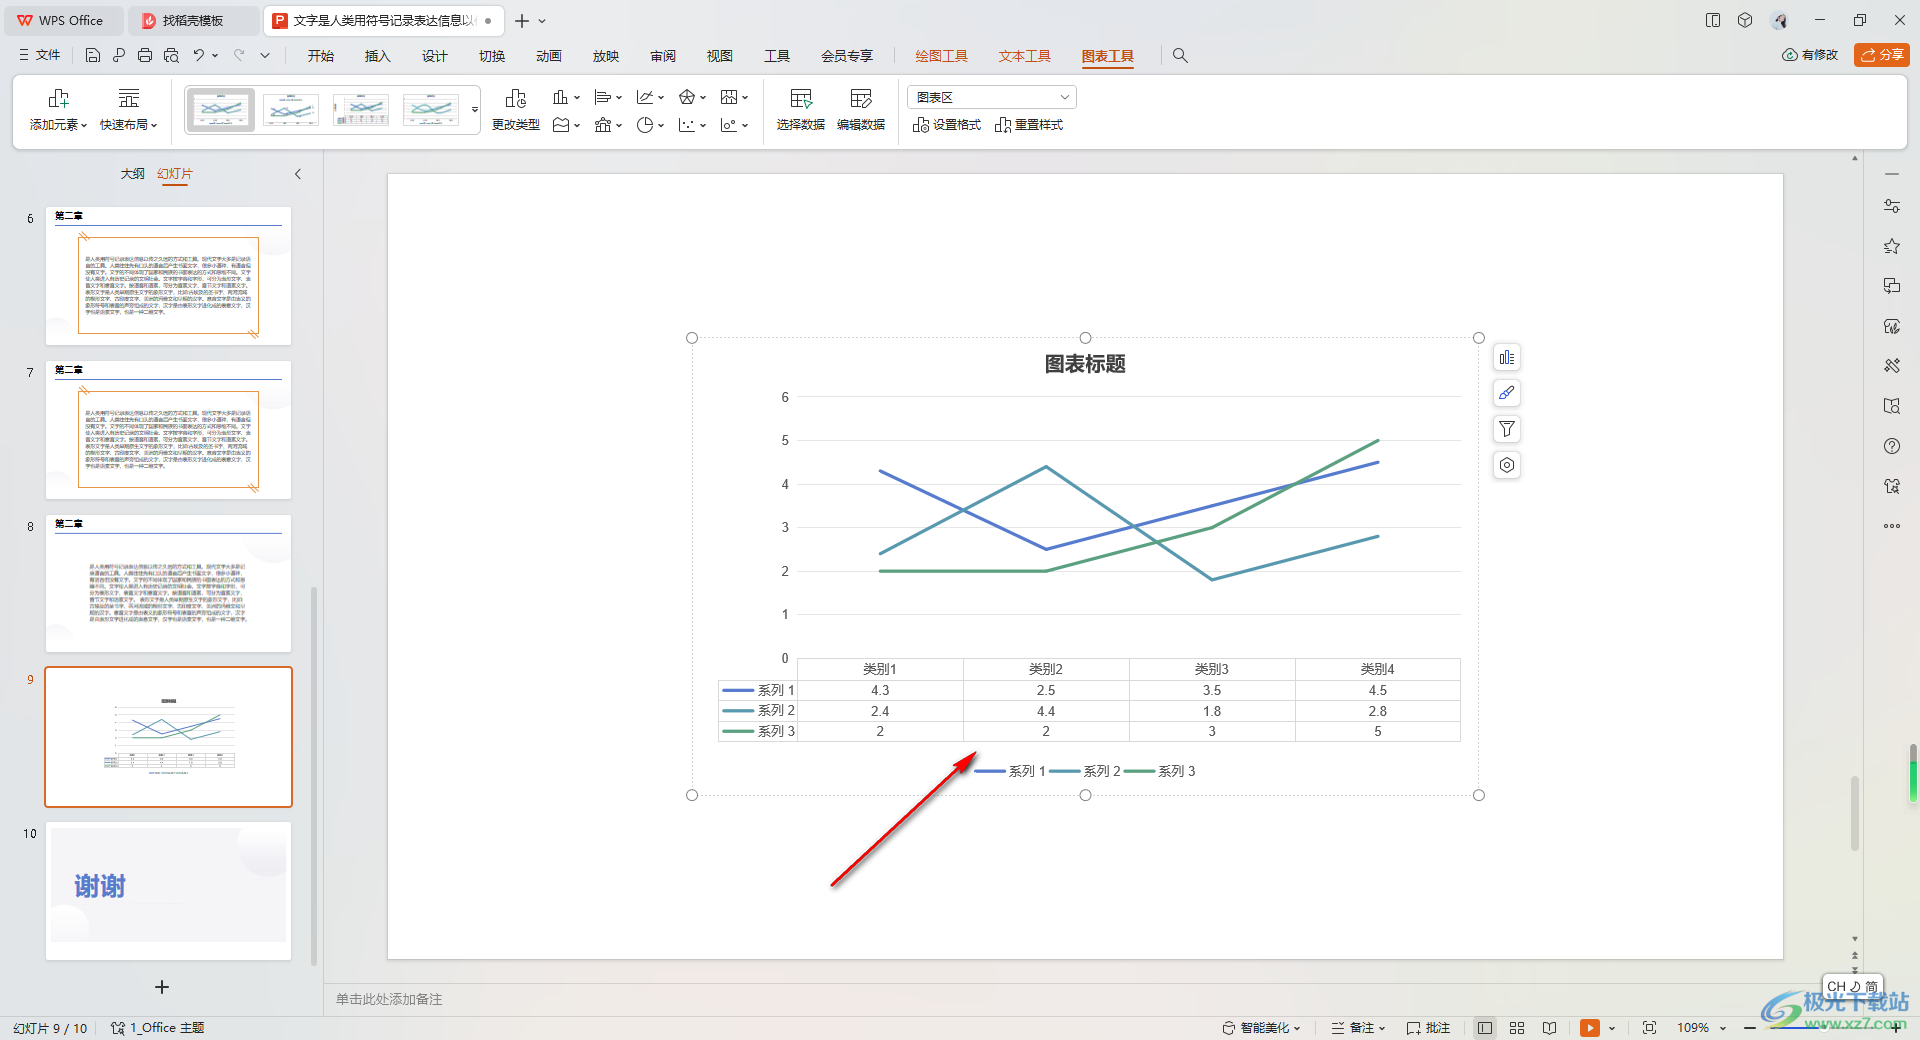Viewport: 1920px width, 1040px height.
Task: Select slide 6 thumbnail
Action: (x=168, y=276)
